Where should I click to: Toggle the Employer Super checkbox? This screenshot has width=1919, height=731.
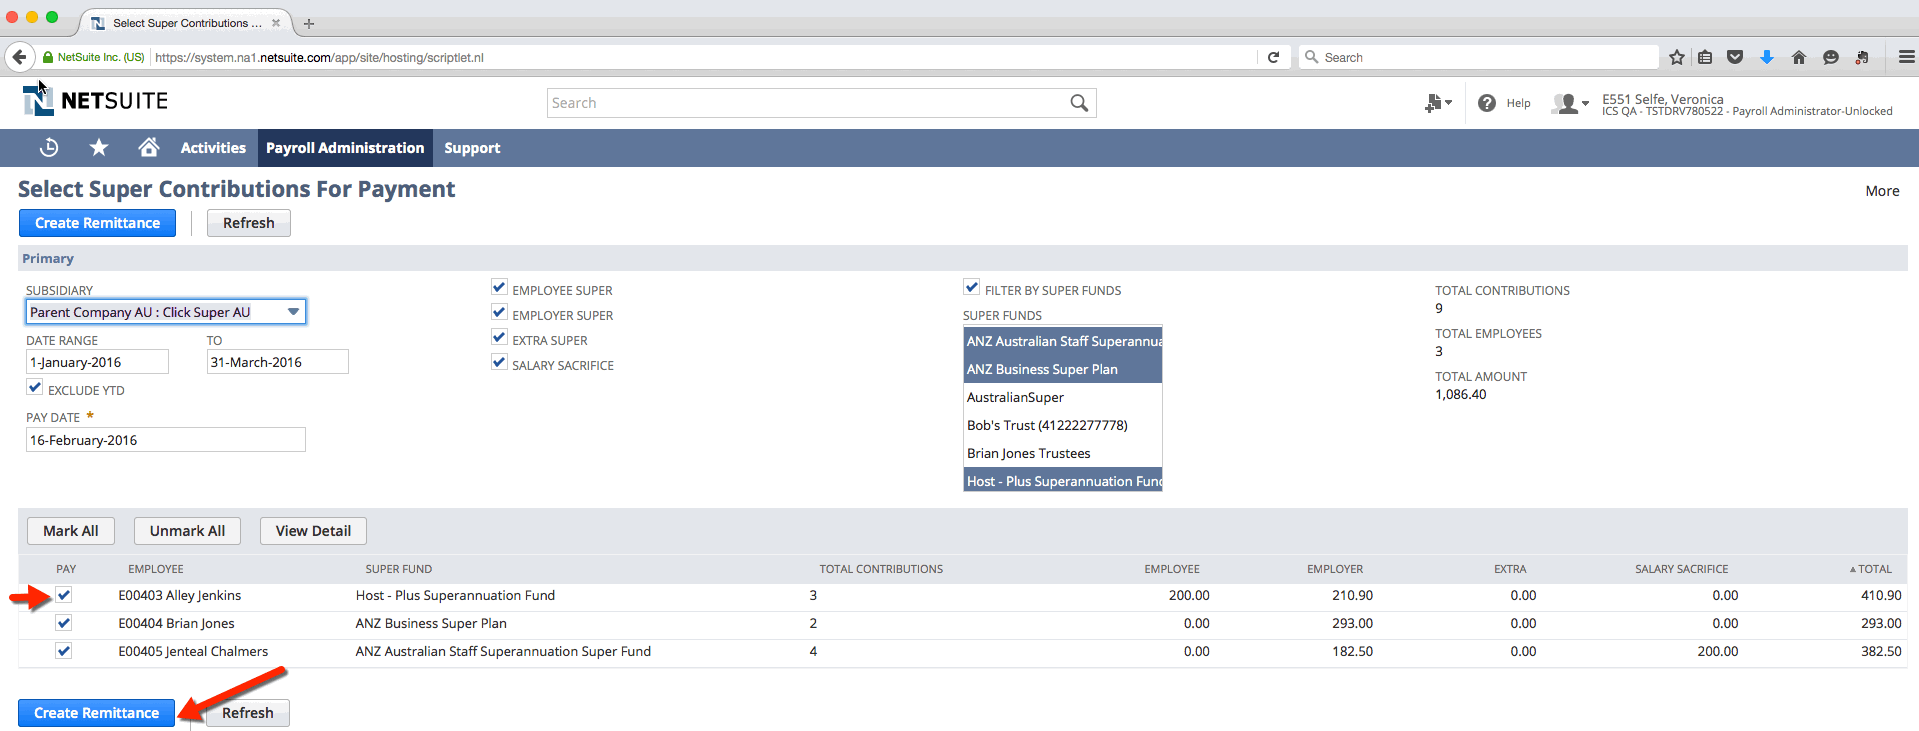coord(499,312)
